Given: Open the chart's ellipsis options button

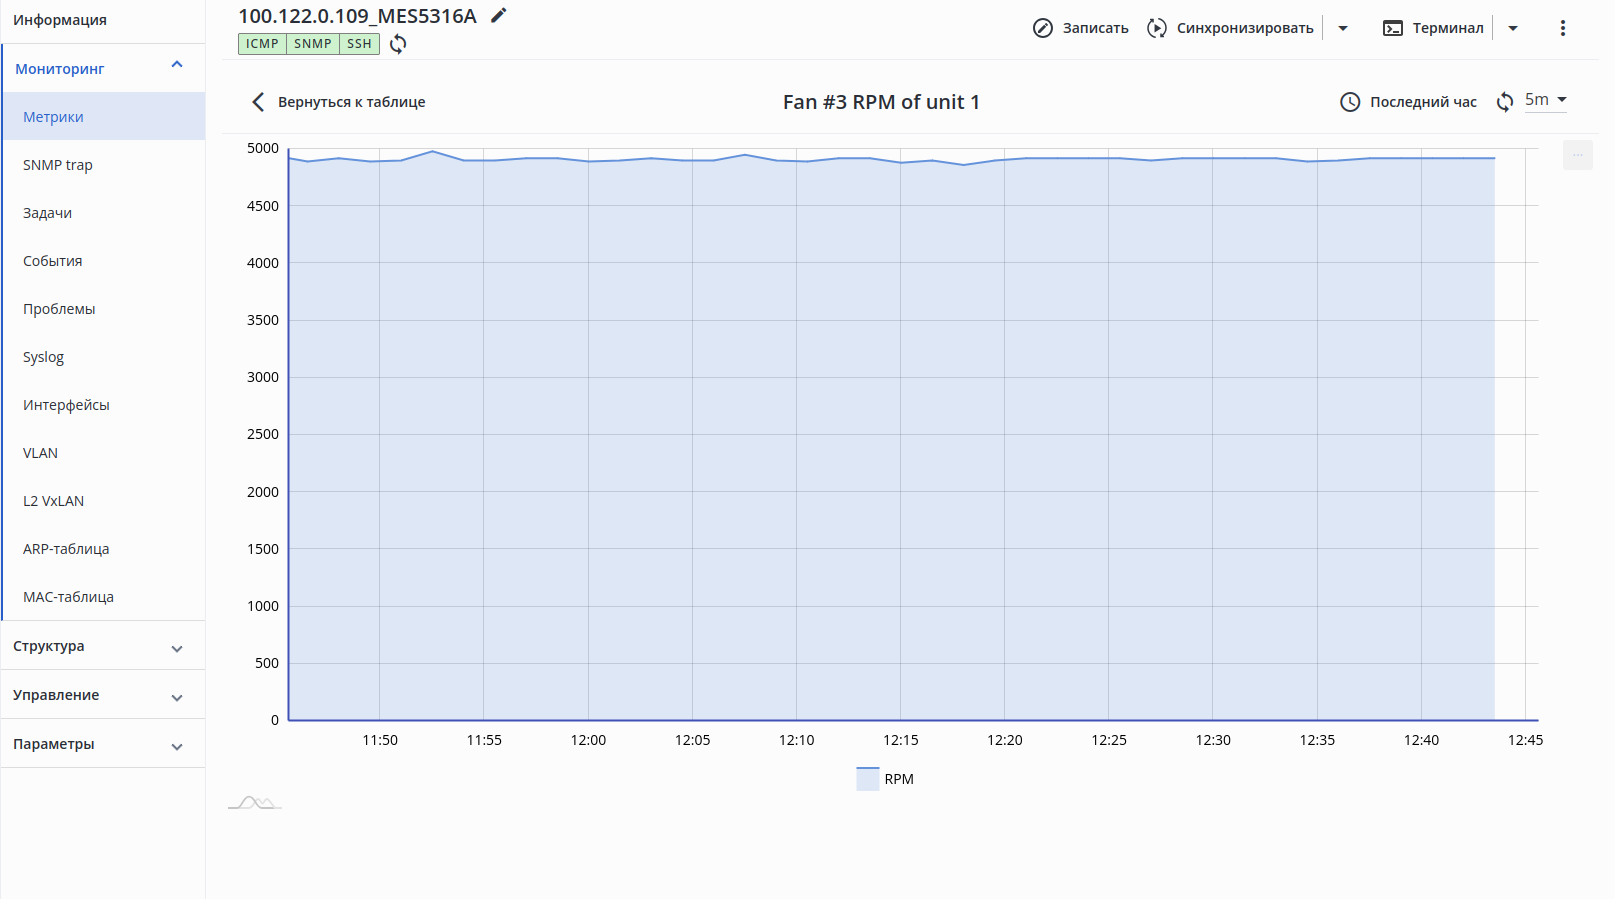Looking at the screenshot, I should tap(1578, 155).
